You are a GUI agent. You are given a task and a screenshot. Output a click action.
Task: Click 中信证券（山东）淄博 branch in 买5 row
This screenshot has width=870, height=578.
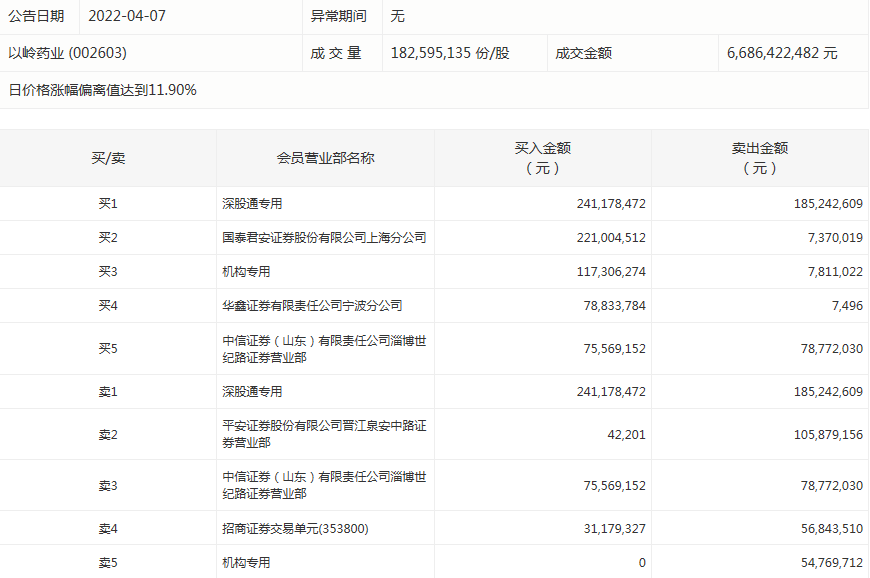point(324,349)
